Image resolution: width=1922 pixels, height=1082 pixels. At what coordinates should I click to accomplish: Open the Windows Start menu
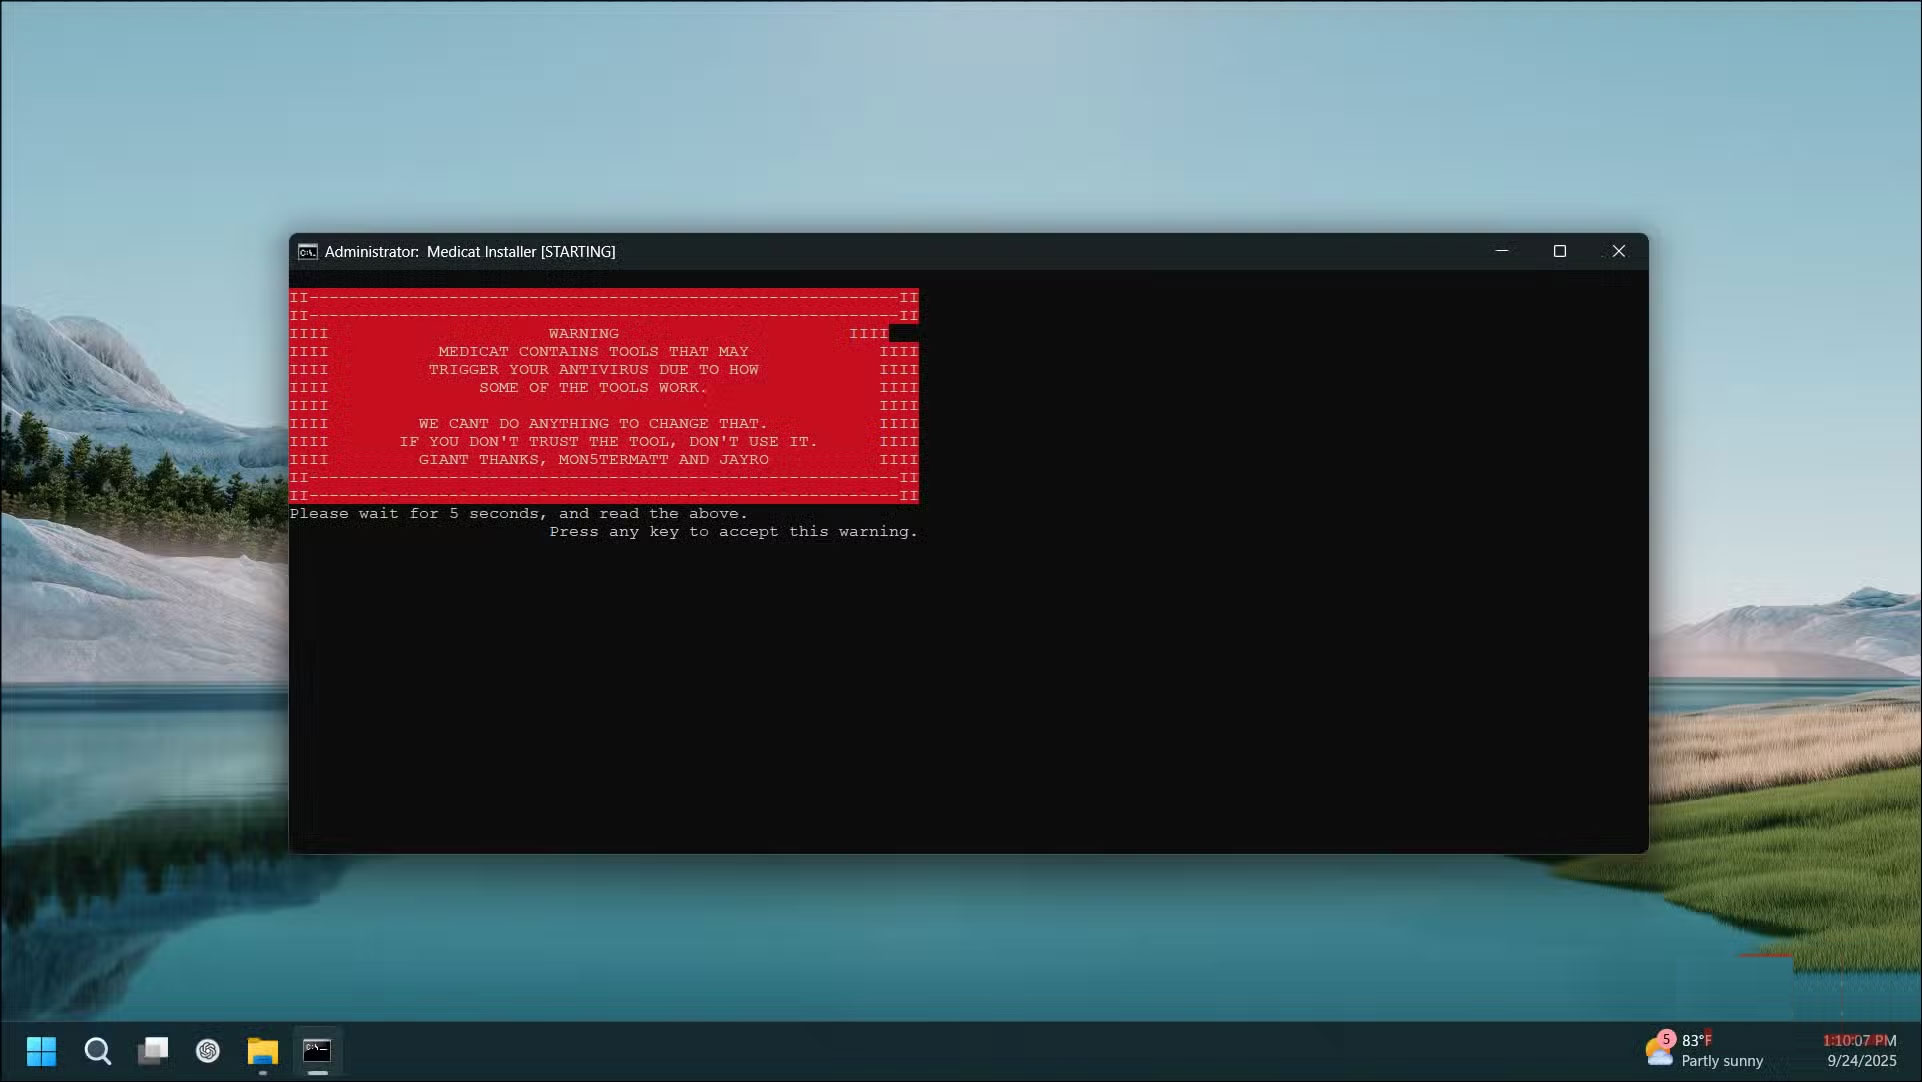(41, 1051)
